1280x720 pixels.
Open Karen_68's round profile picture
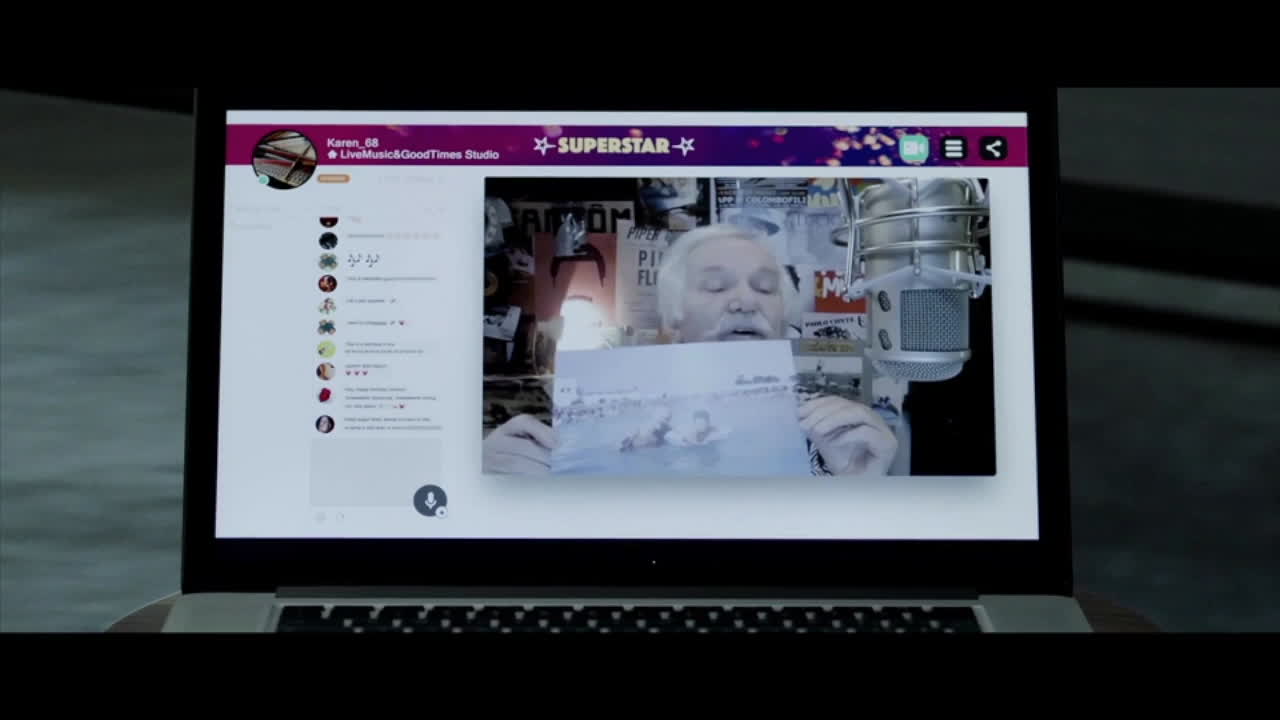[x=285, y=158]
